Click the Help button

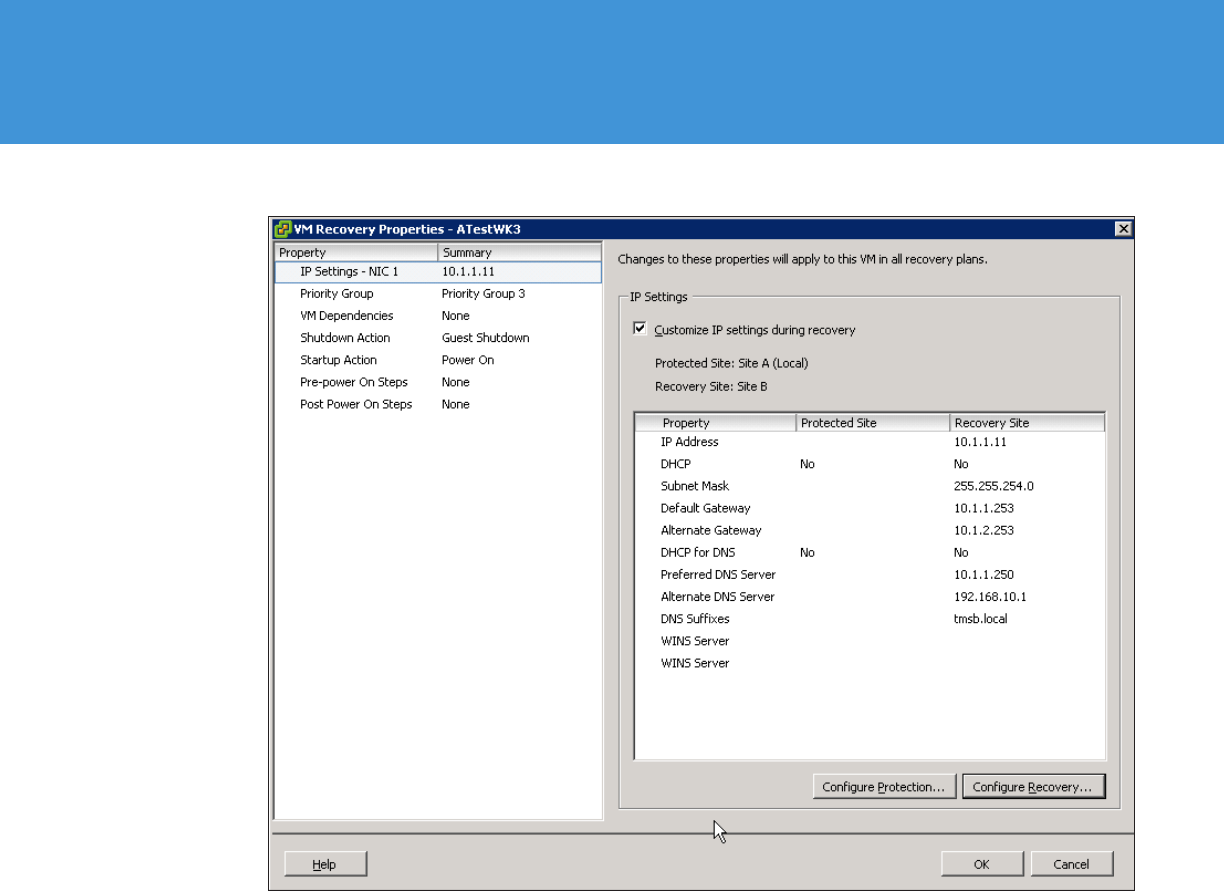tap(325, 864)
